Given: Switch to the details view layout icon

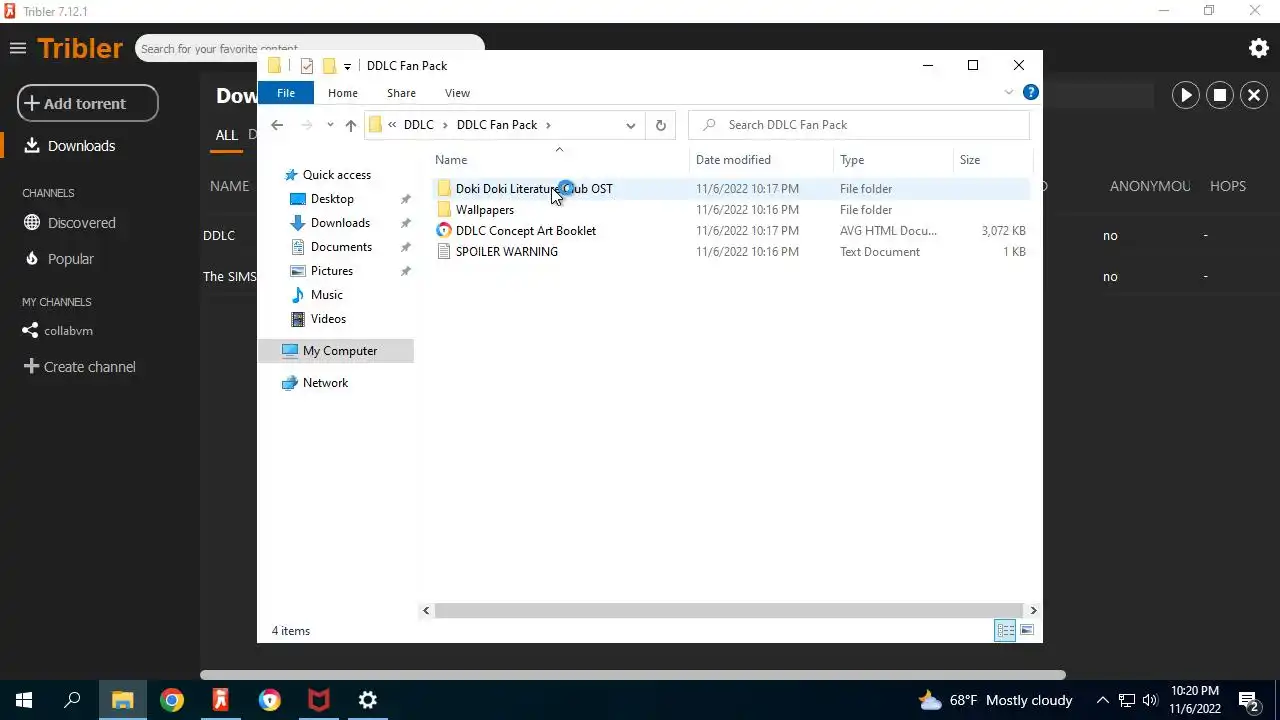Looking at the screenshot, I should coord(1005,631).
